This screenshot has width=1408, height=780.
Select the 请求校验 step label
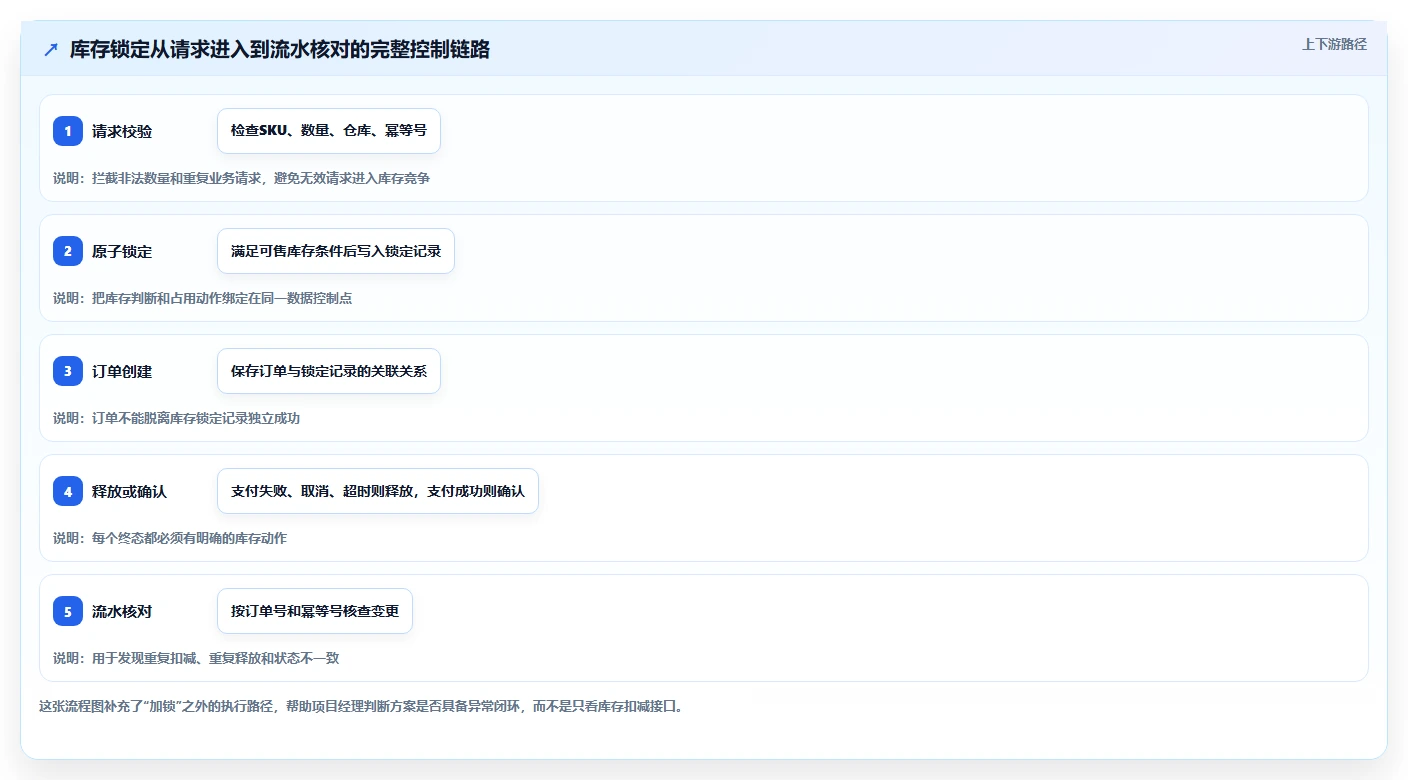point(122,131)
